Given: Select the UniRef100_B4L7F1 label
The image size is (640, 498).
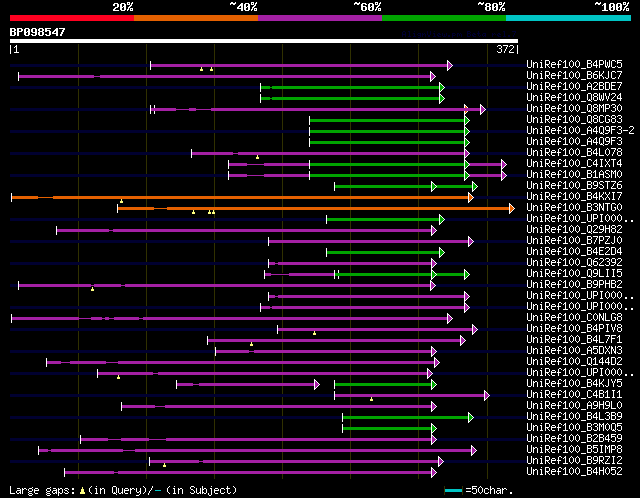Looking at the screenshot, I should pyautogui.click(x=574, y=340).
